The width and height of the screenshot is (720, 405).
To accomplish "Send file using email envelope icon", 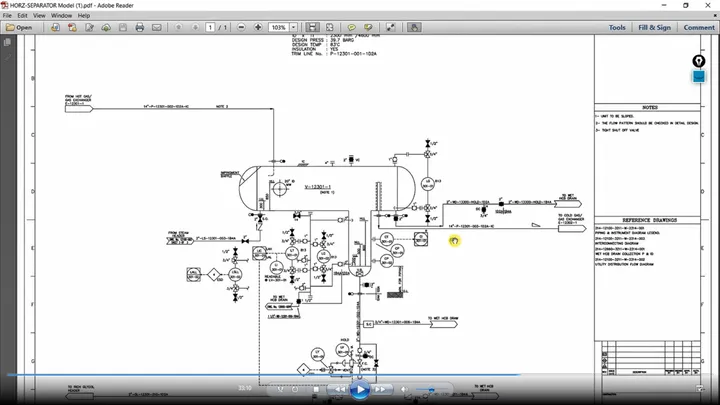I will click(157, 28).
